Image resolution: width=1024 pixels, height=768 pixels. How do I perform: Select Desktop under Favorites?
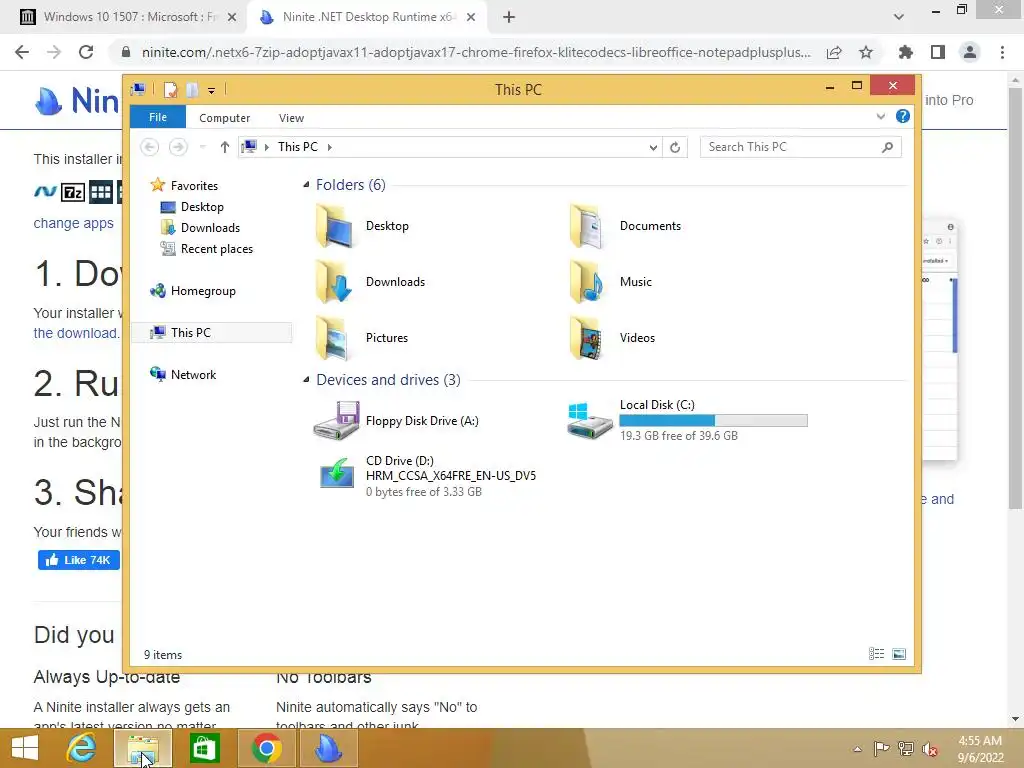(202, 207)
